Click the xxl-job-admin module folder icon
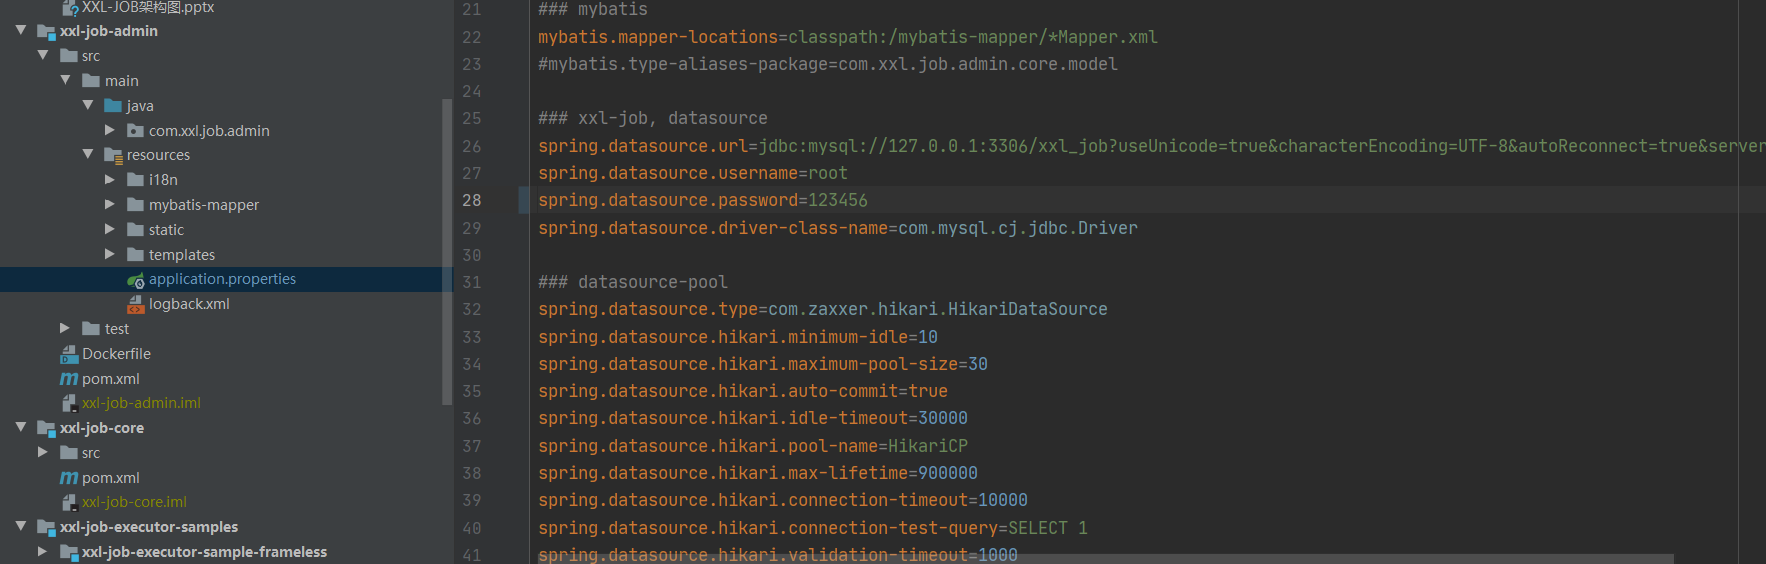The height and width of the screenshot is (564, 1766). [x=46, y=31]
